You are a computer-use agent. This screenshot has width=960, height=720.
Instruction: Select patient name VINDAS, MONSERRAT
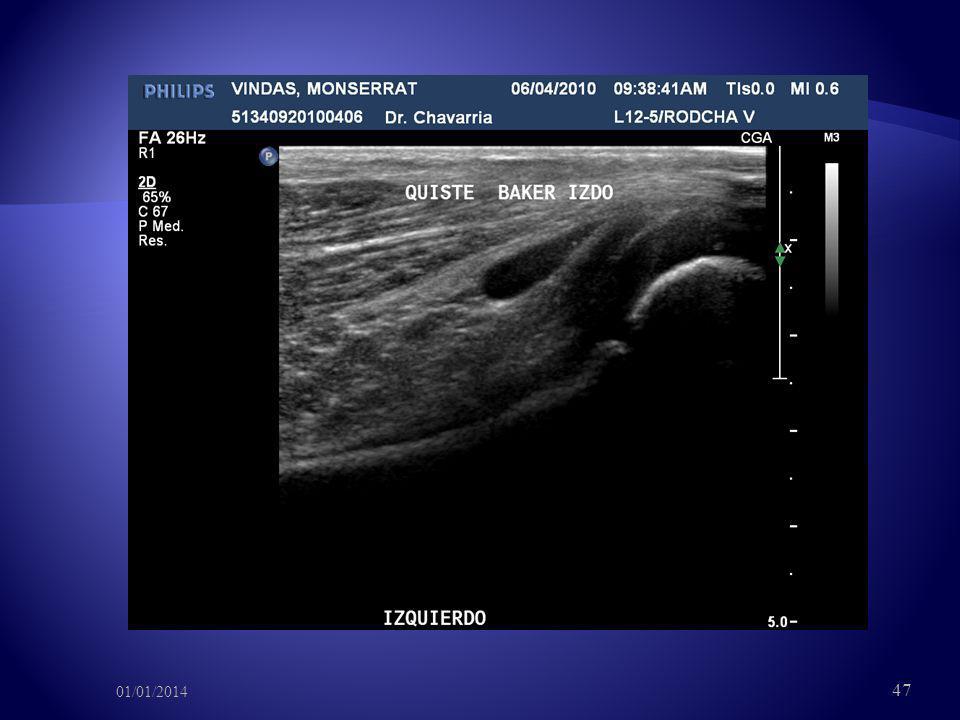click(x=324, y=89)
